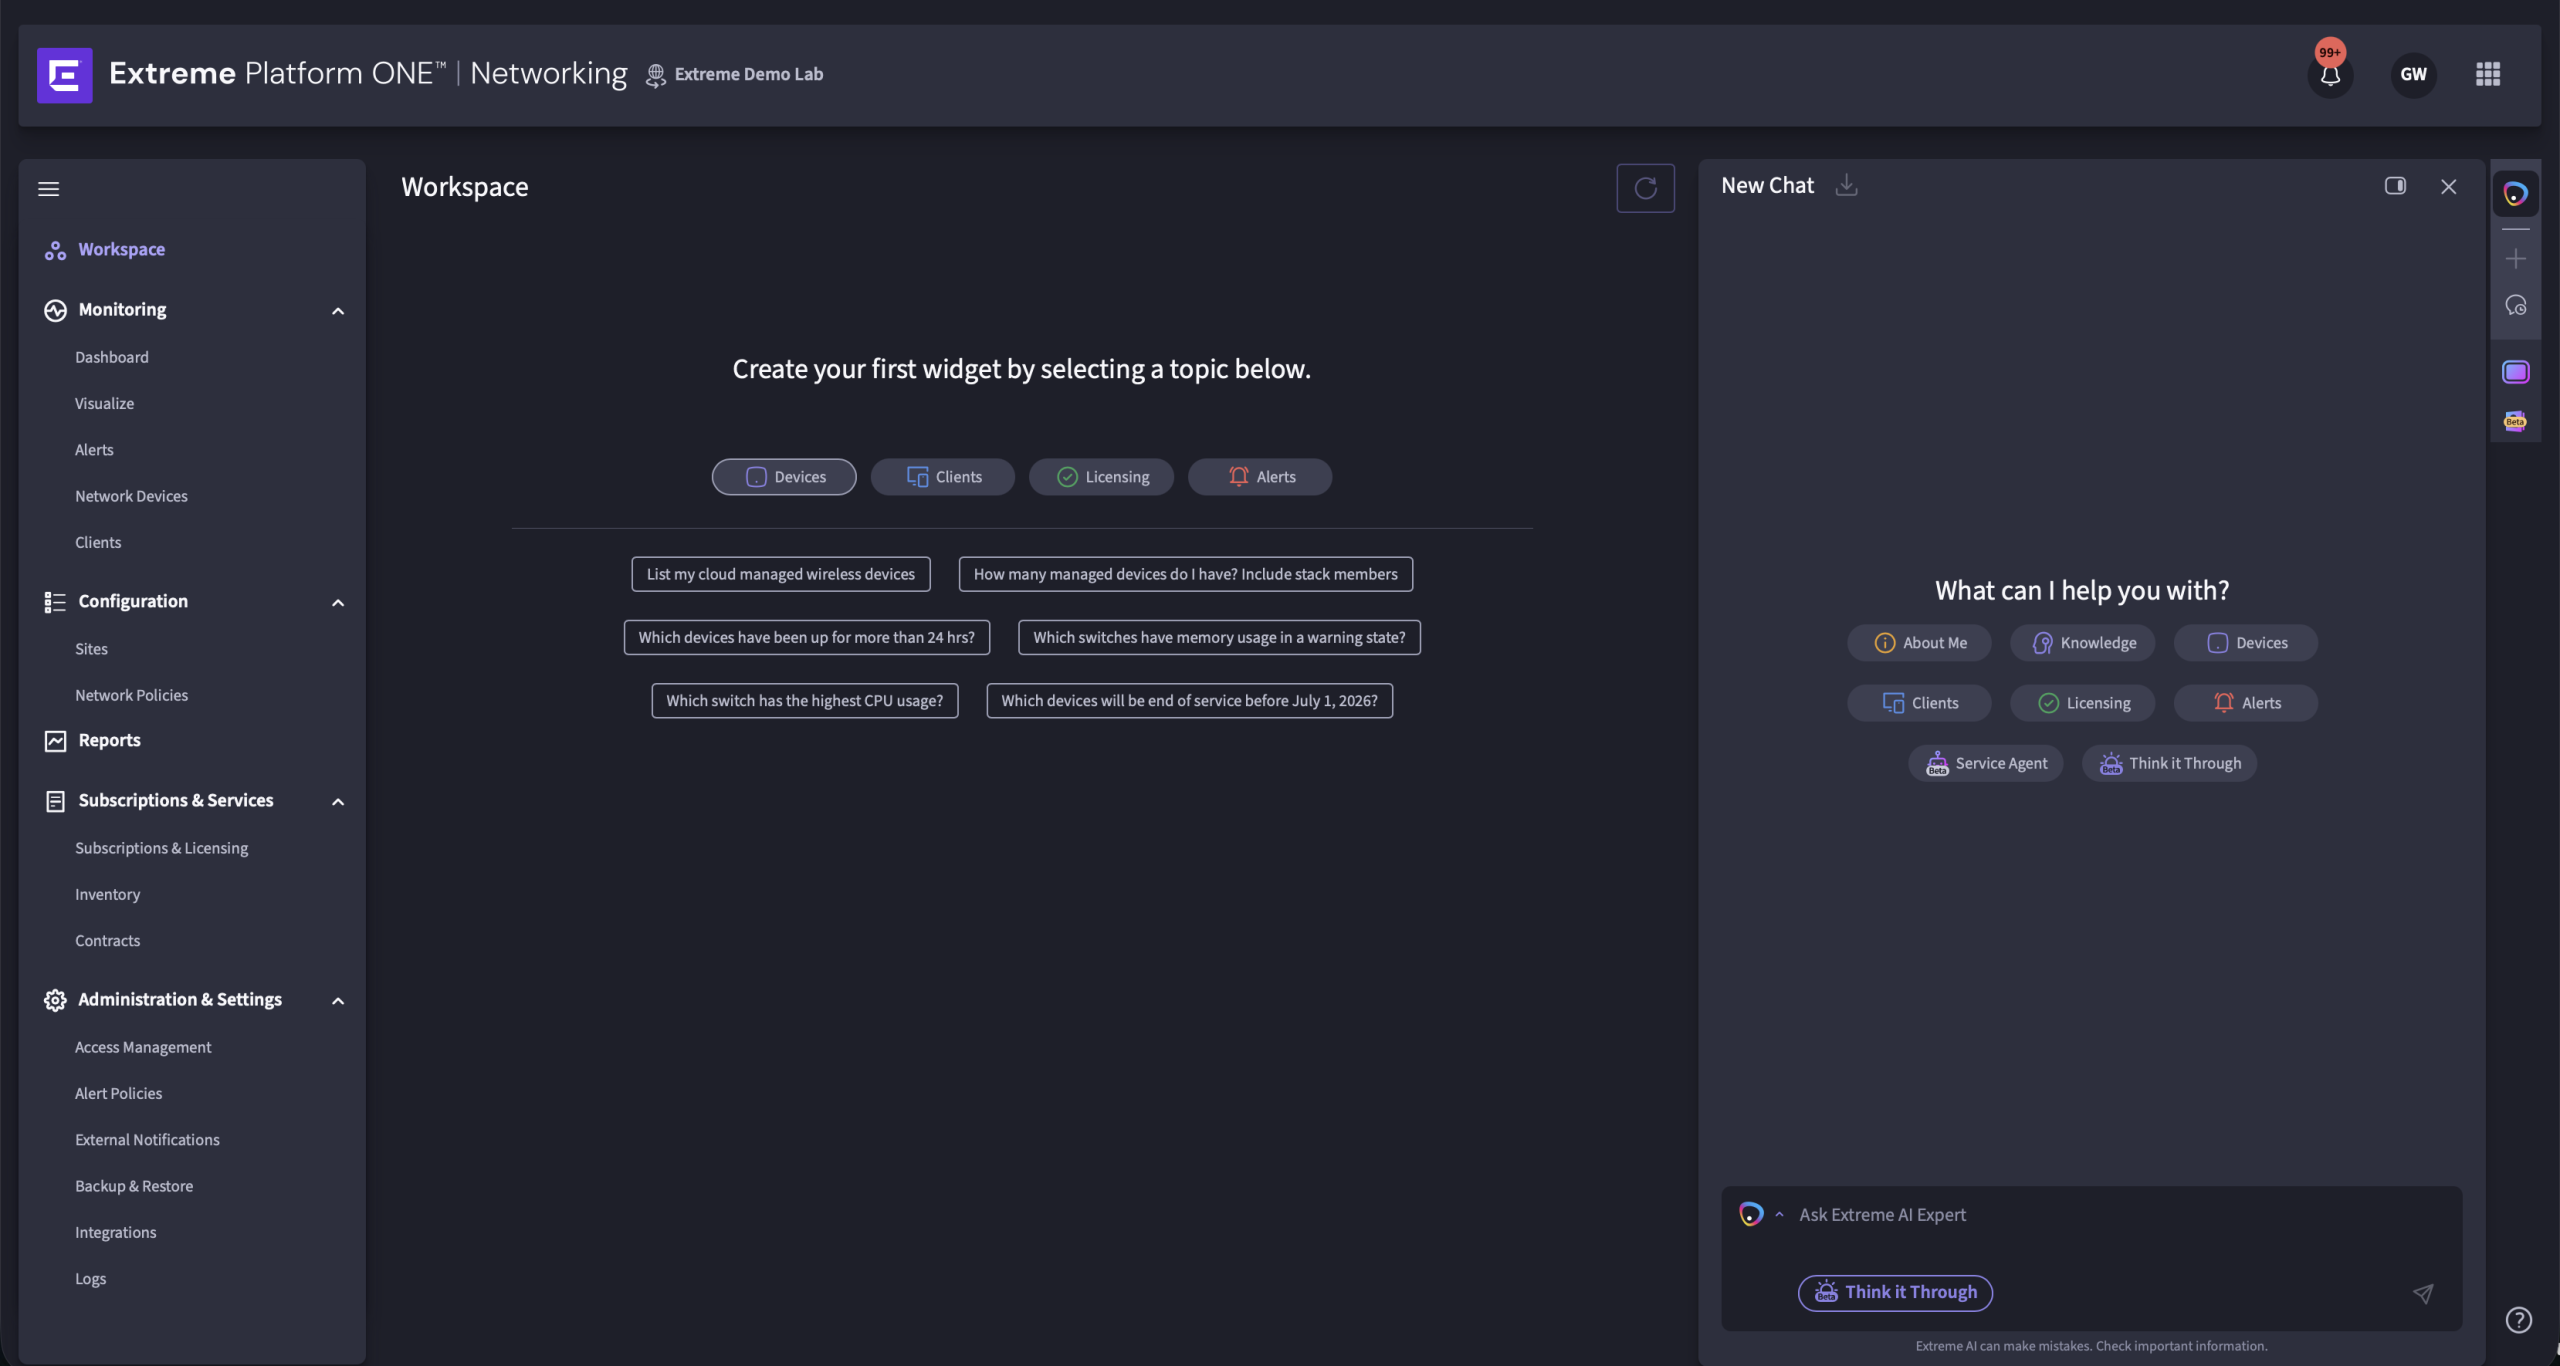Click the Knowledge chip in chat
2560x1366 pixels.
click(x=2083, y=643)
